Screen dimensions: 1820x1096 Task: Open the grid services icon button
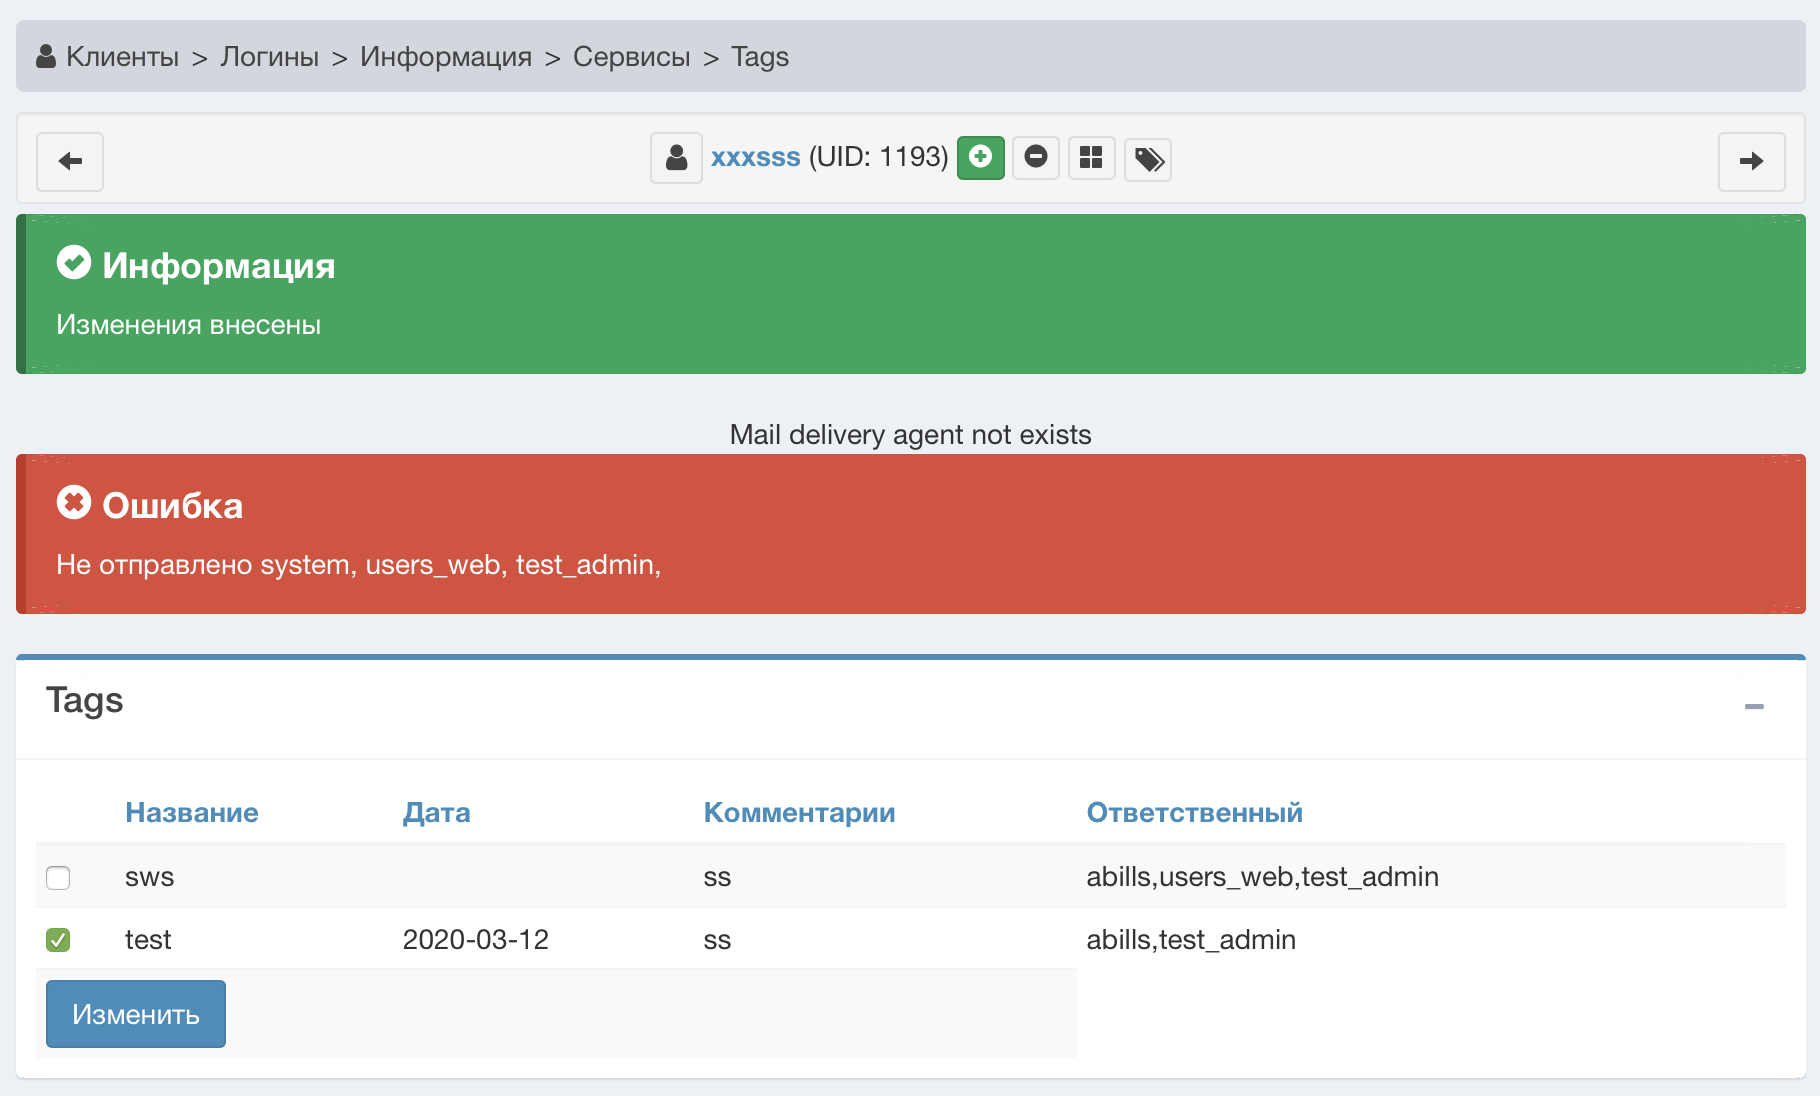click(1091, 158)
